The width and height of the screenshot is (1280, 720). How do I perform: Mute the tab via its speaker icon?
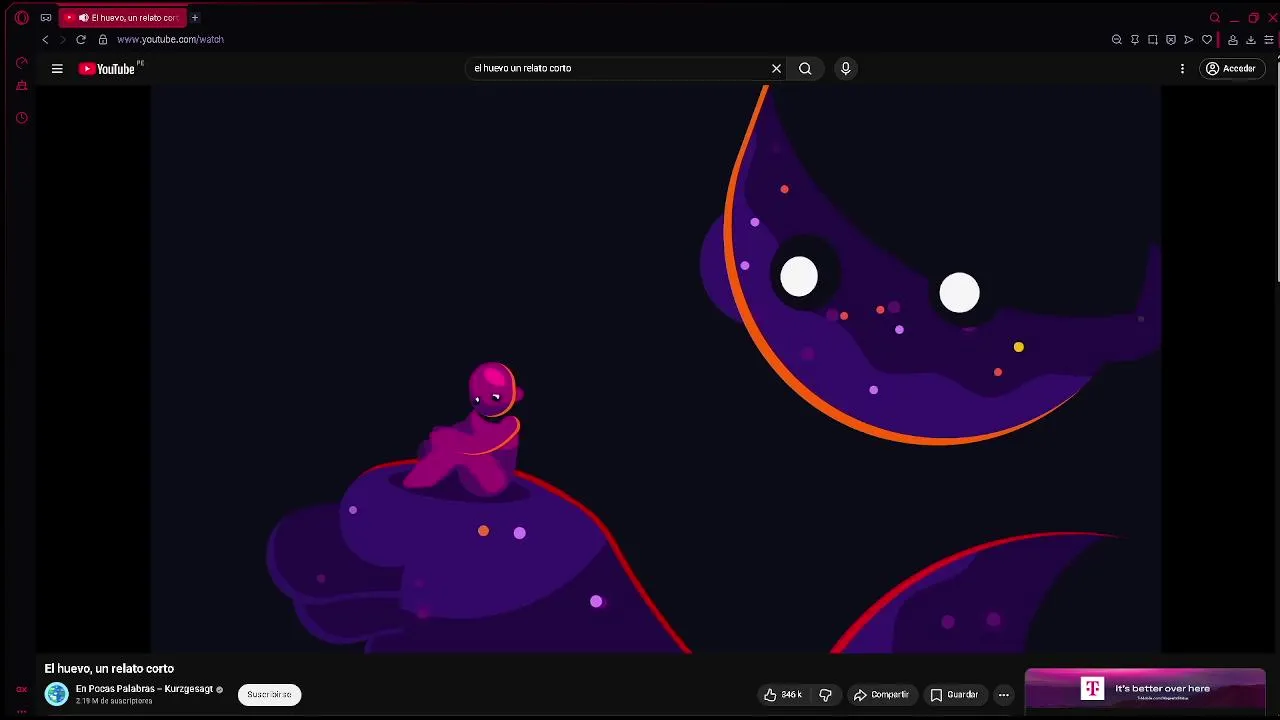pyautogui.click(x=83, y=18)
